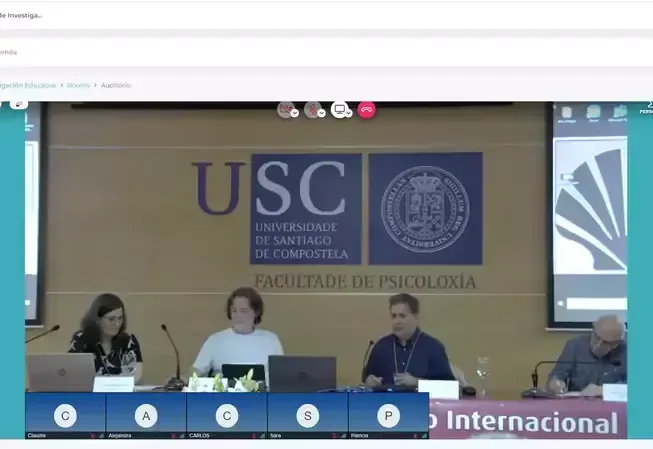This screenshot has height=449, width=653.
Task: Click the picture-in-picture icon at video top-left
Action: [18, 104]
